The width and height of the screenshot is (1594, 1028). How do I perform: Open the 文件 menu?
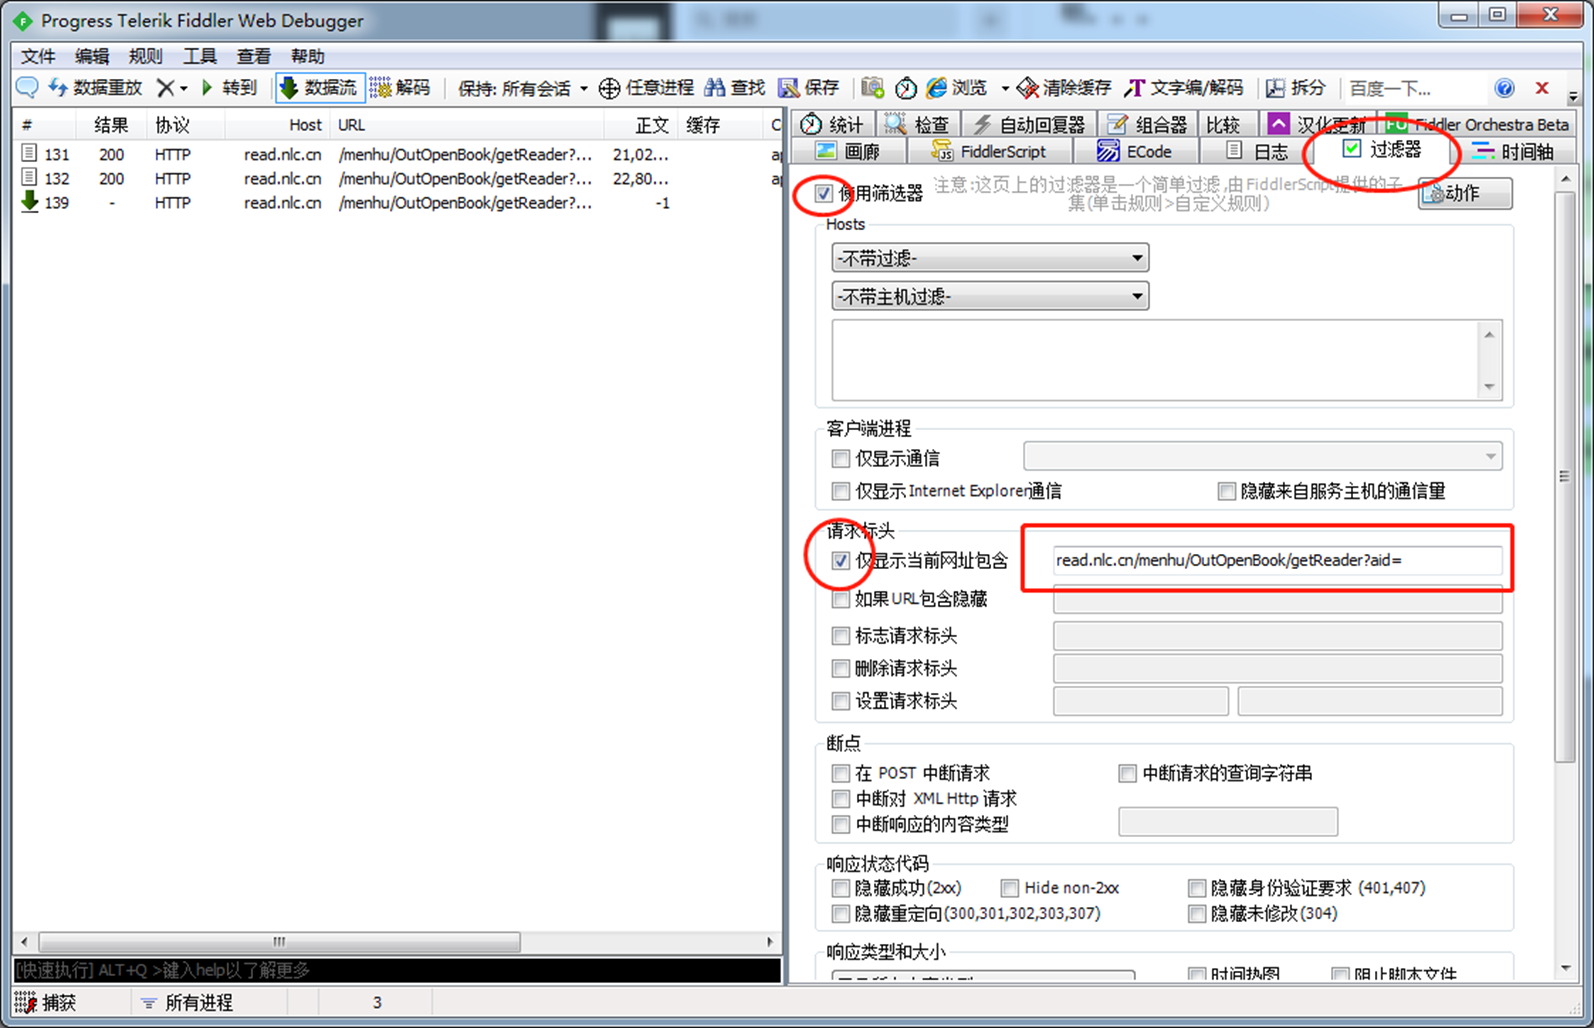[x=38, y=56]
